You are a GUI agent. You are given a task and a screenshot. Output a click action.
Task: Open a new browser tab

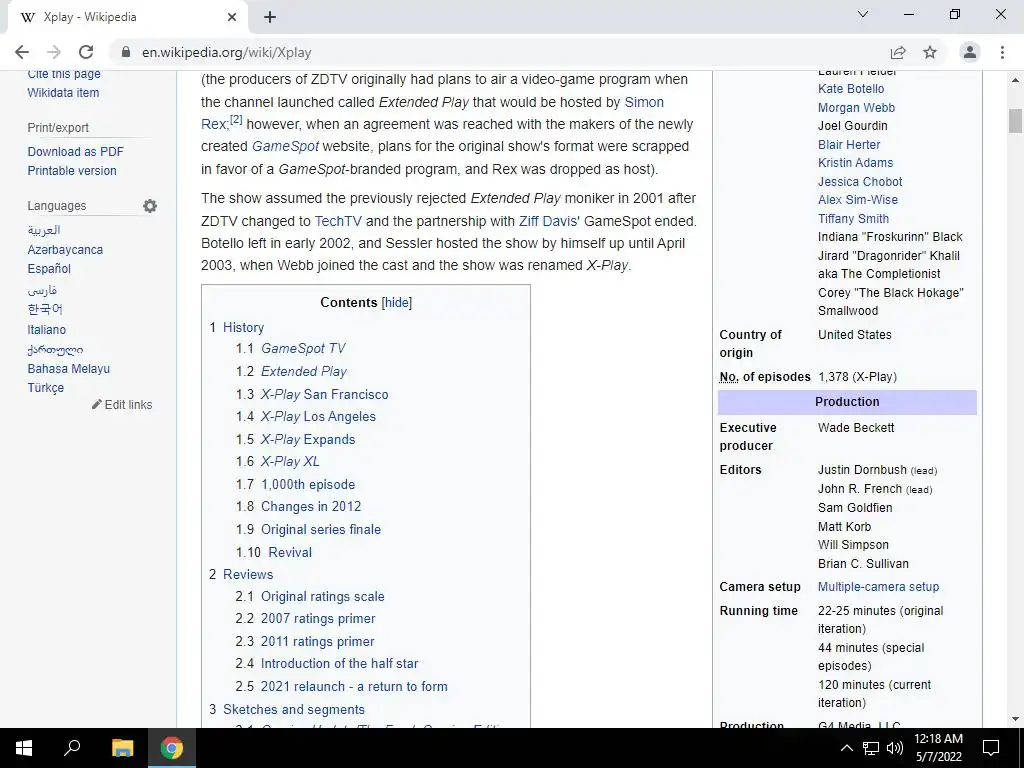pyautogui.click(x=270, y=18)
